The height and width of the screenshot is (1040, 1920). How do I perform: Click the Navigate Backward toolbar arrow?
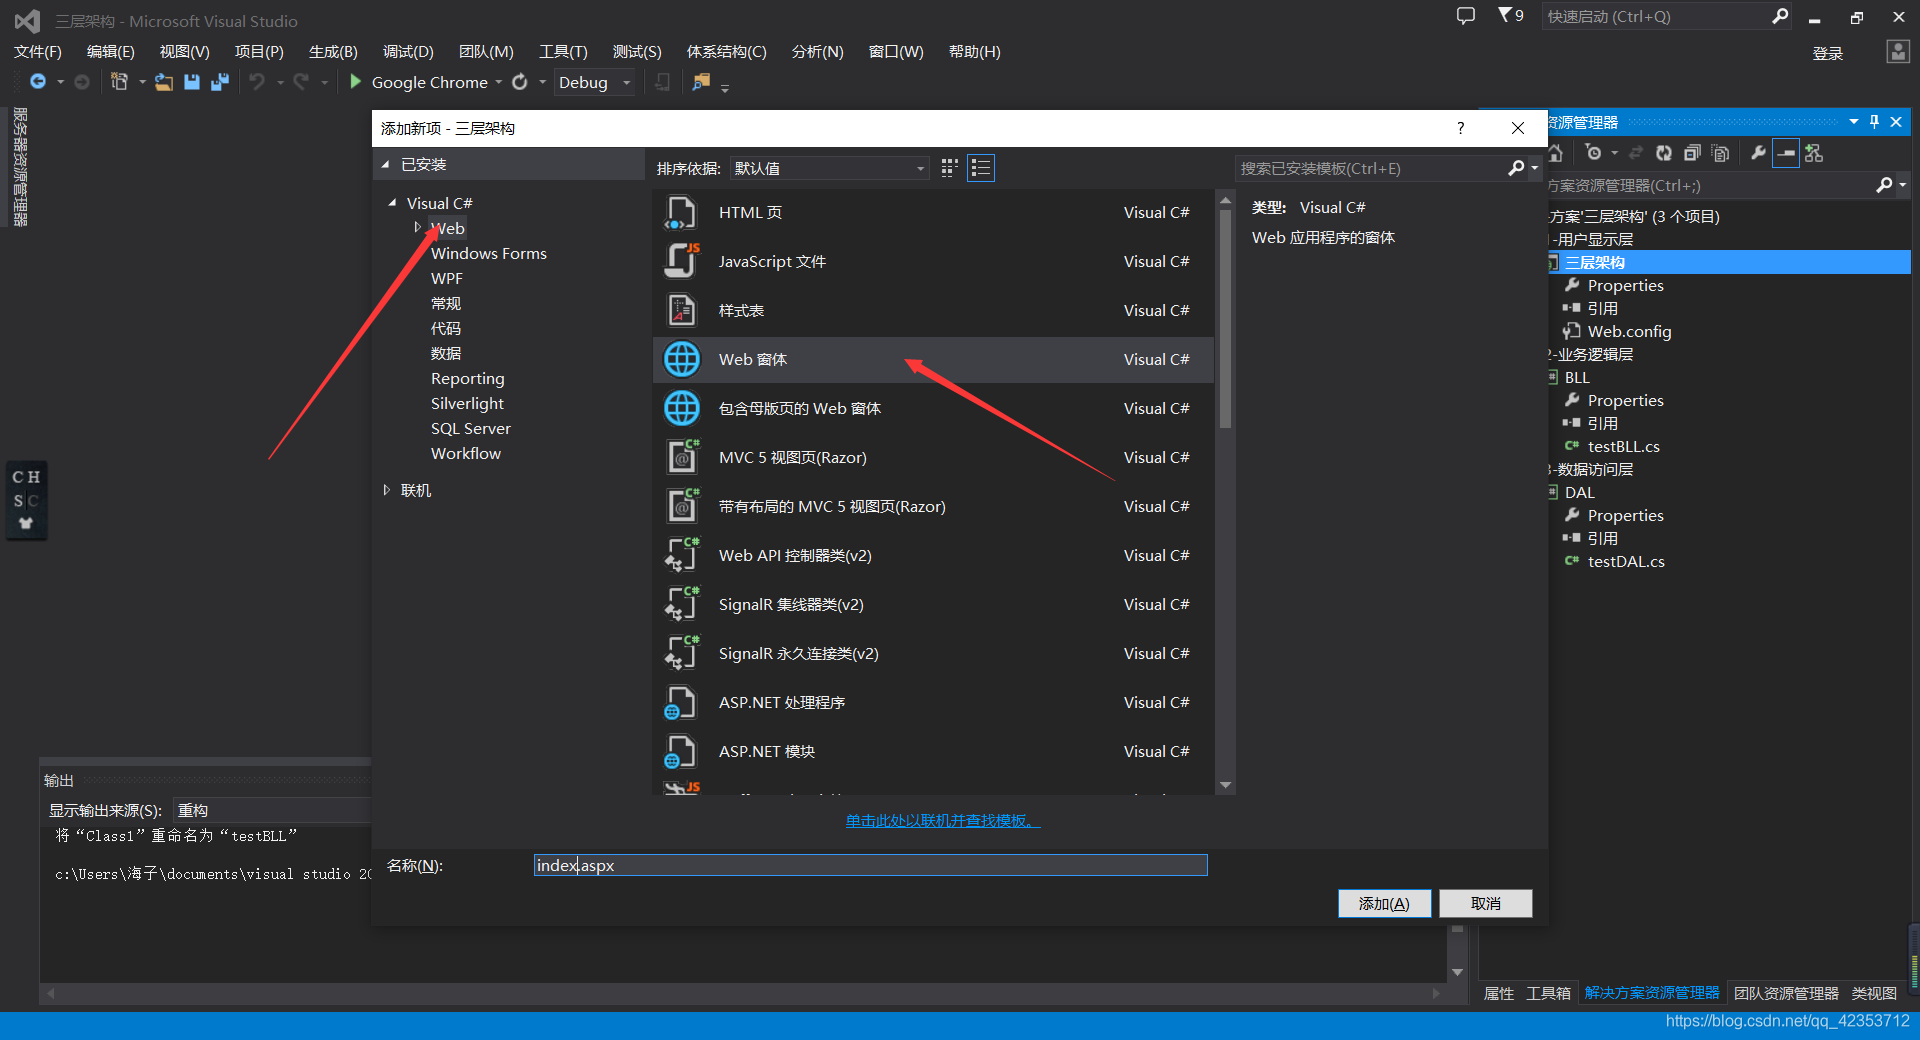[x=38, y=82]
